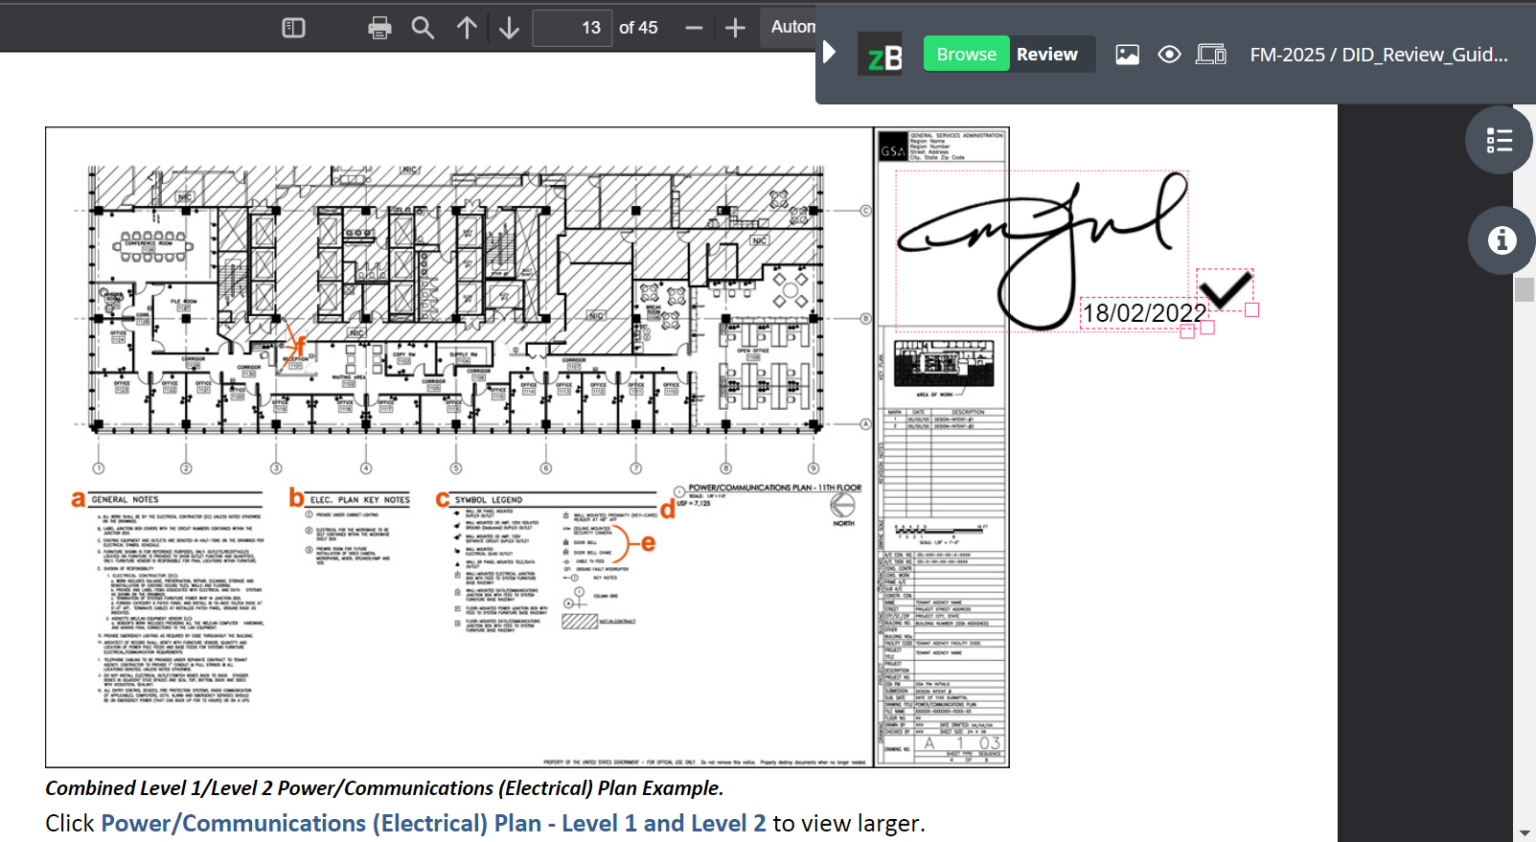Open the Print dialog from the toolbar

pyautogui.click(x=379, y=27)
